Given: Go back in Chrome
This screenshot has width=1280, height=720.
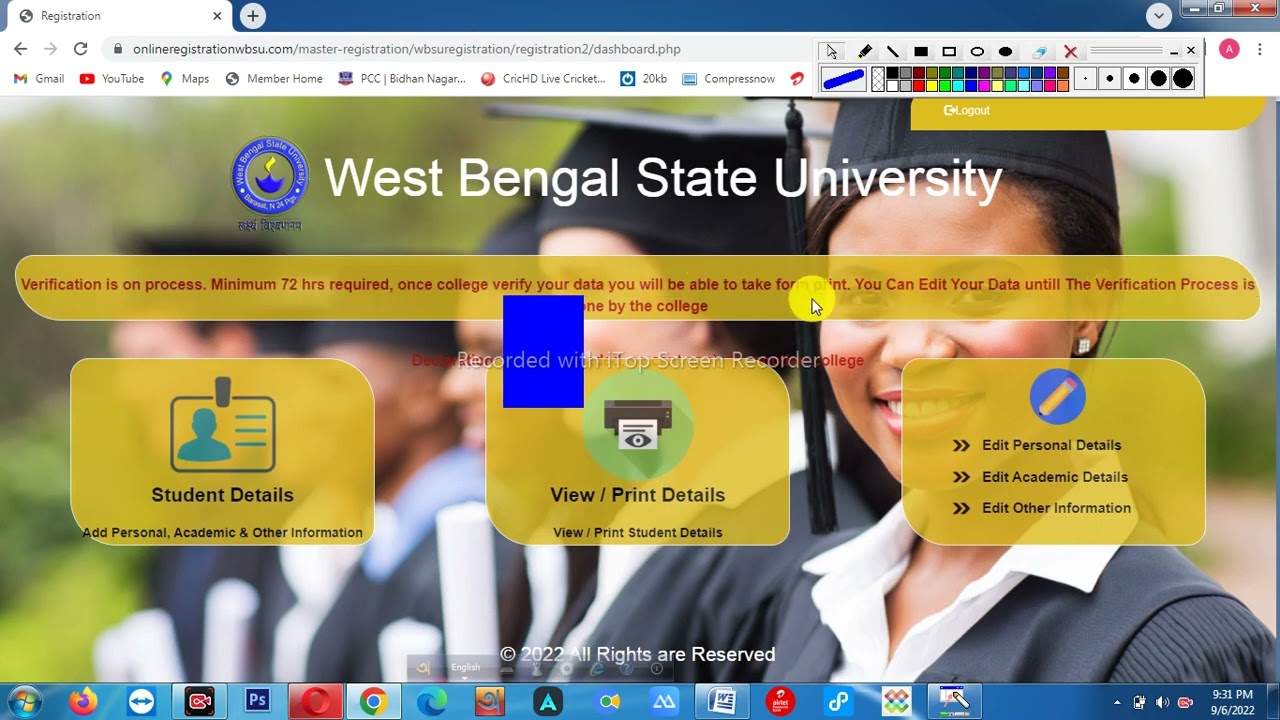Looking at the screenshot, I should [20, 49].
